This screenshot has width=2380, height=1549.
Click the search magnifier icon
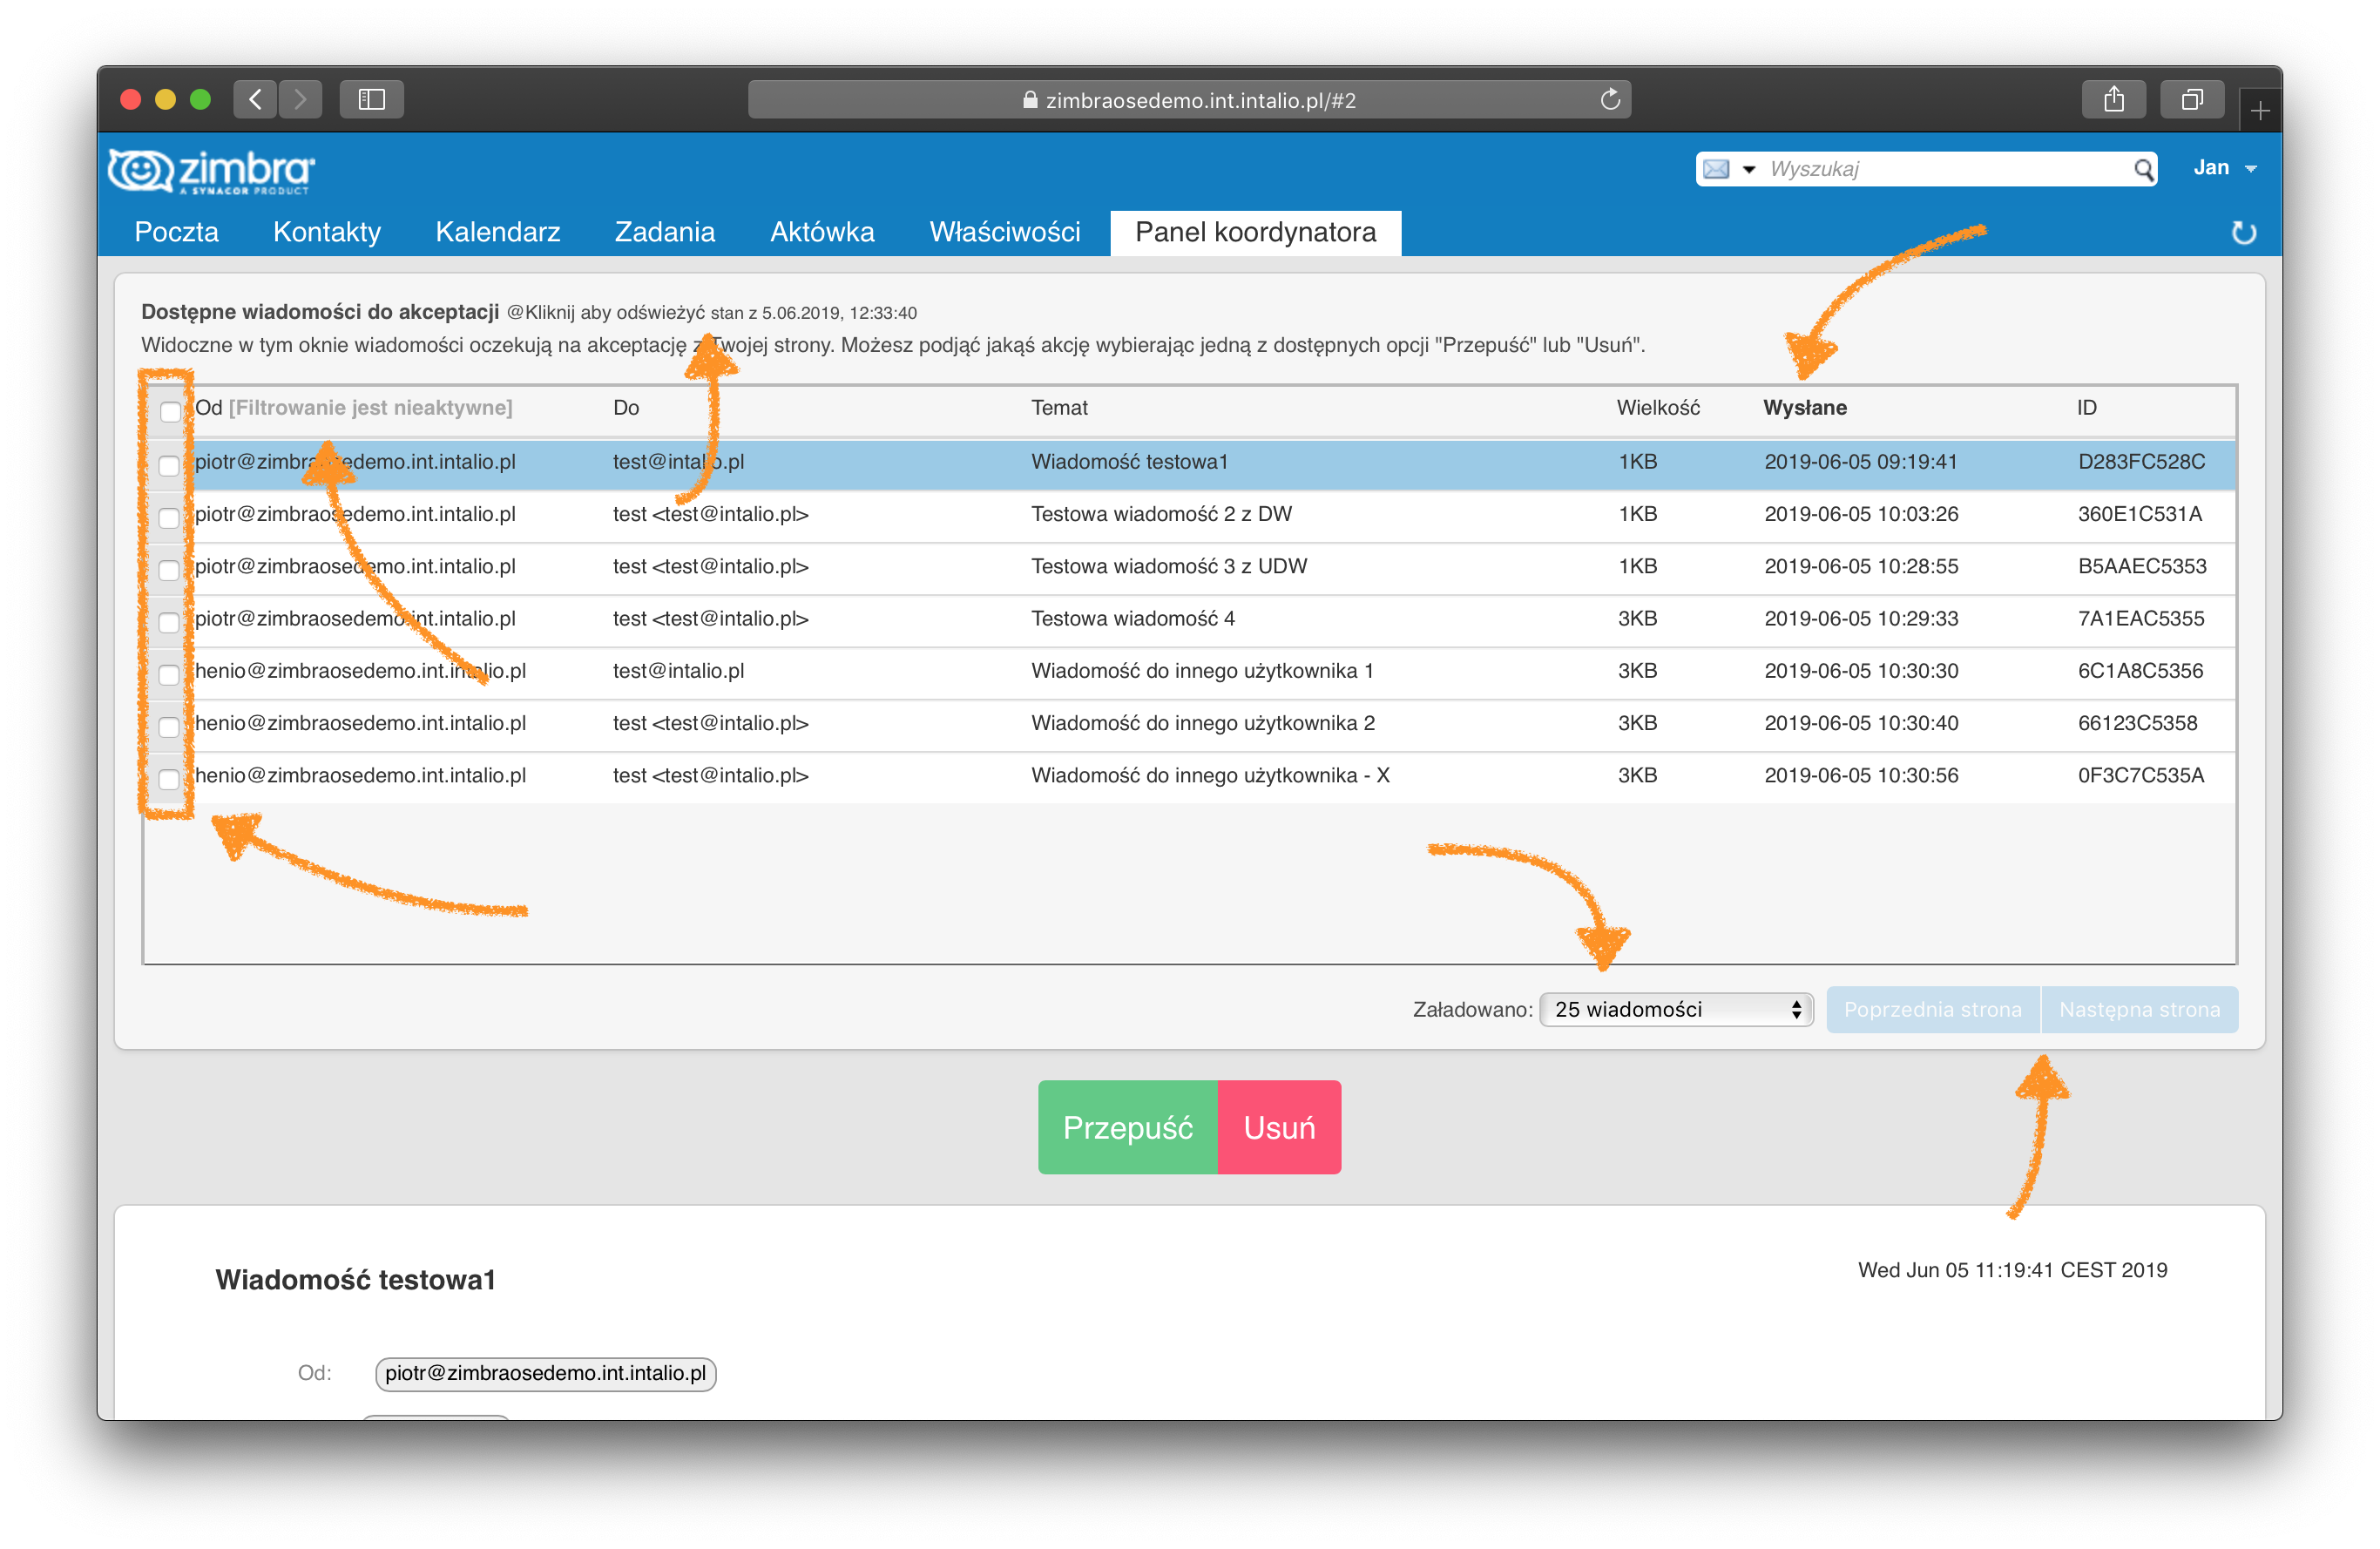coord(2142,169)
